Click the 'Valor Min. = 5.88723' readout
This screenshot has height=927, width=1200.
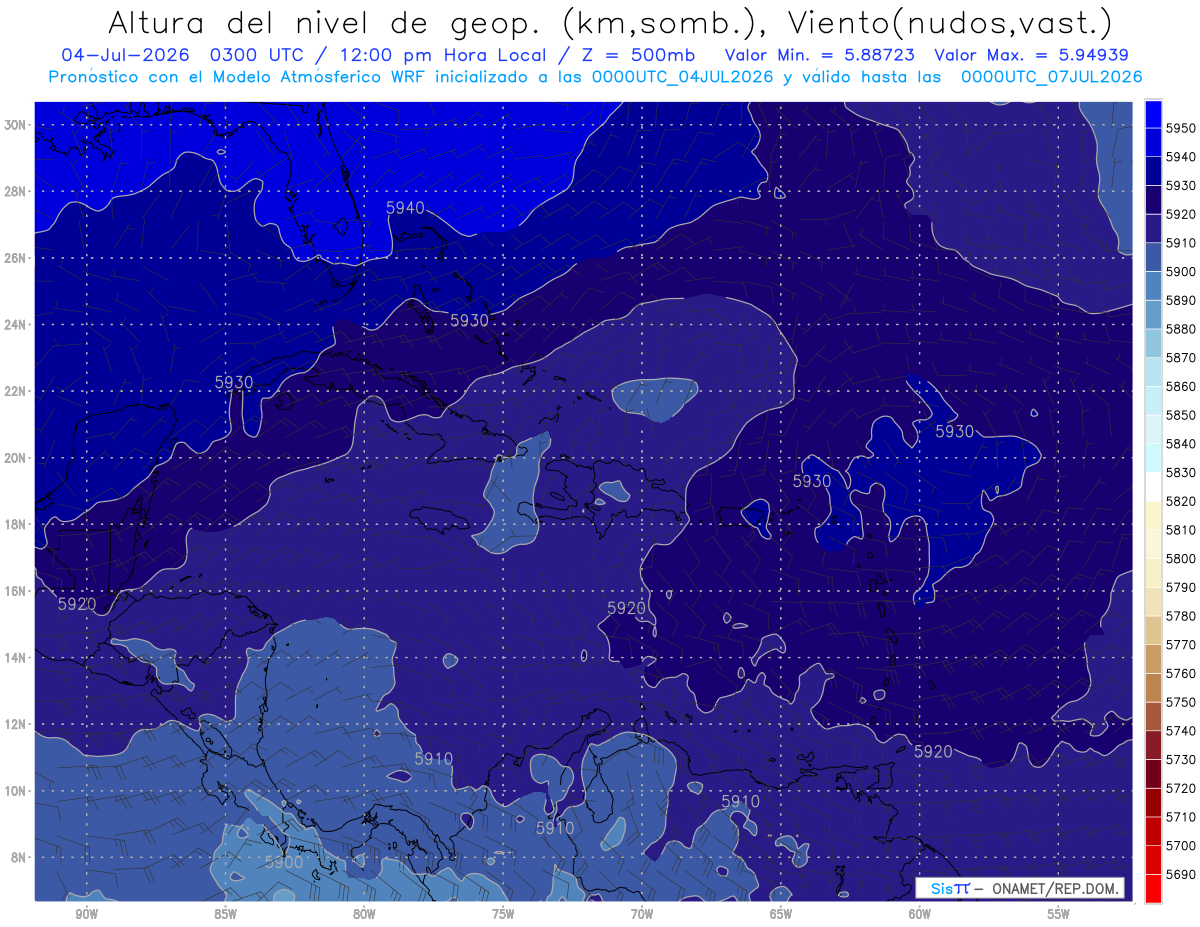(x=820, y=55)
